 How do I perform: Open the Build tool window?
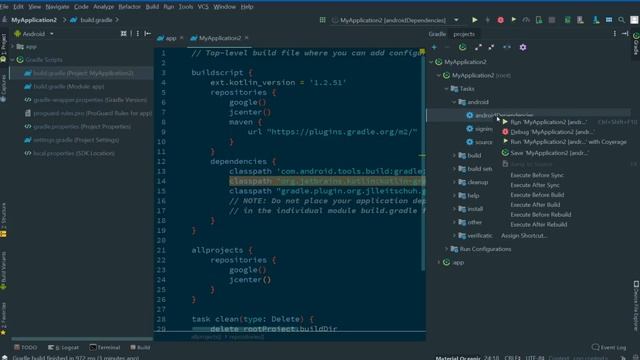[x=140, y=347]
